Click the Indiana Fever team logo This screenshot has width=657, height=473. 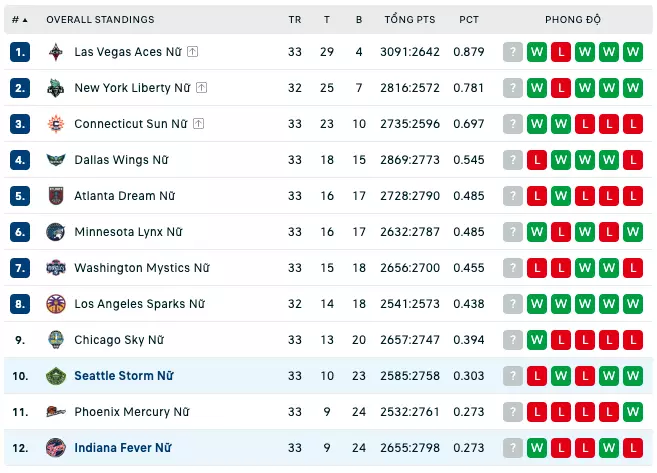56,448
